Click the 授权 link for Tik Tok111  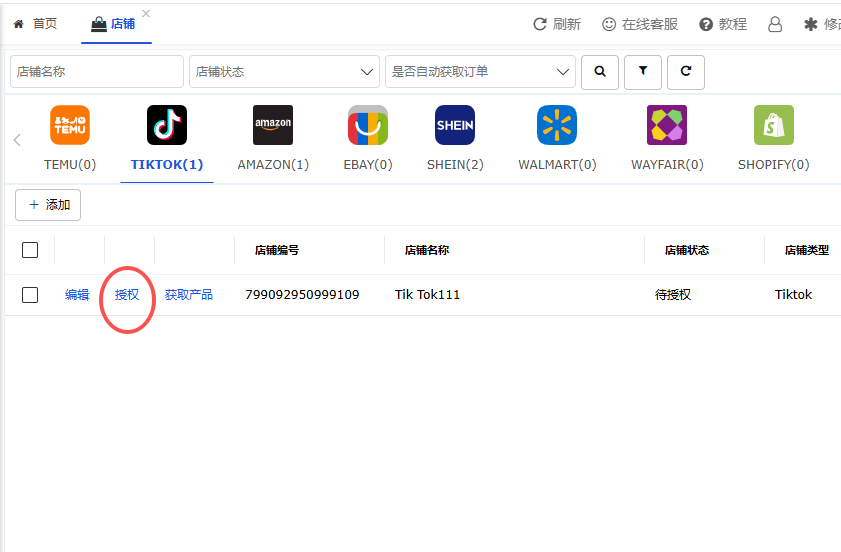[127, 295]
